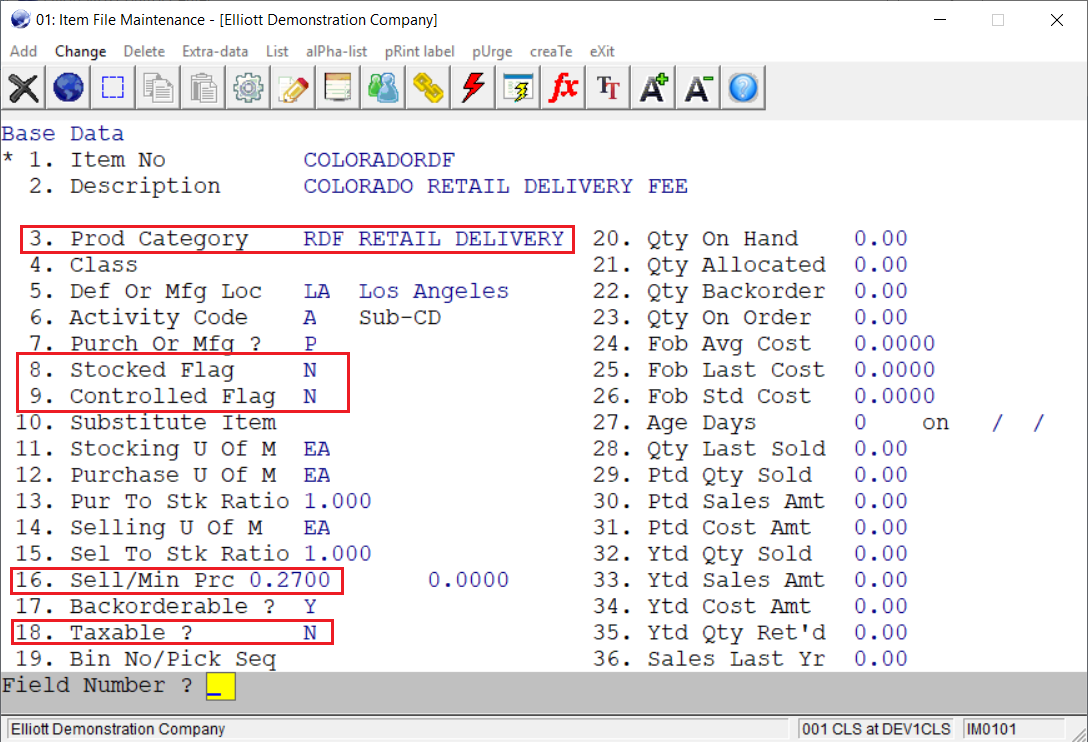1088x742 pixels.
Task: Click the paste clipboard toolbar icon
Action: 203,88
